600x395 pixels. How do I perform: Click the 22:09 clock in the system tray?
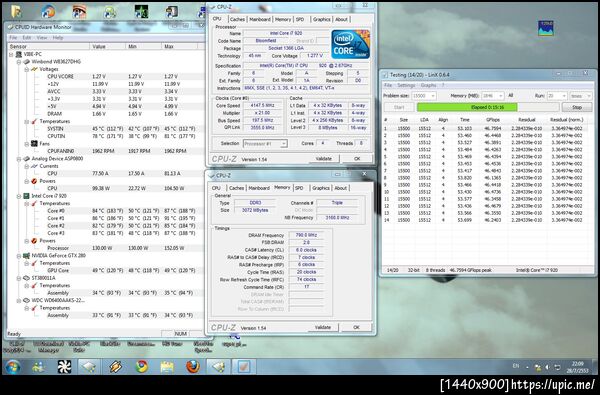coord(578,364)
